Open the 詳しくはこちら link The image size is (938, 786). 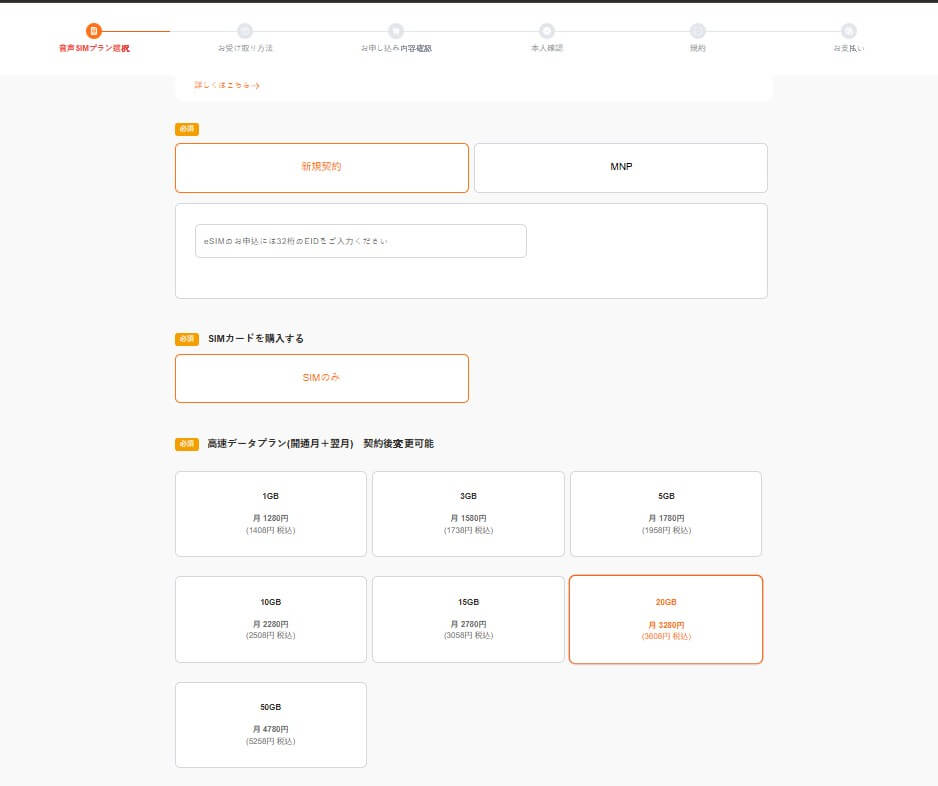(x=227, y=86)
